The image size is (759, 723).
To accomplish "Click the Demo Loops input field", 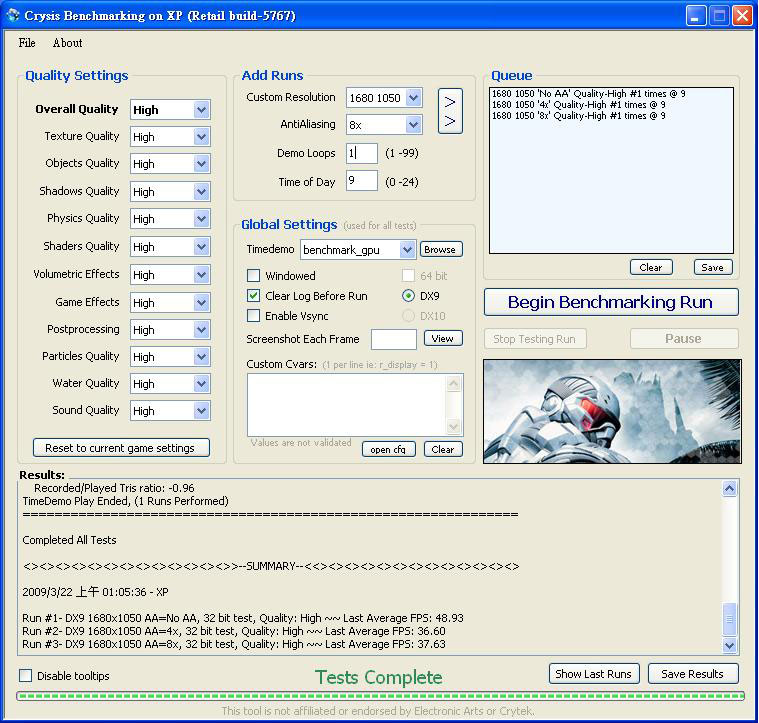I will (x=362, y=153).
